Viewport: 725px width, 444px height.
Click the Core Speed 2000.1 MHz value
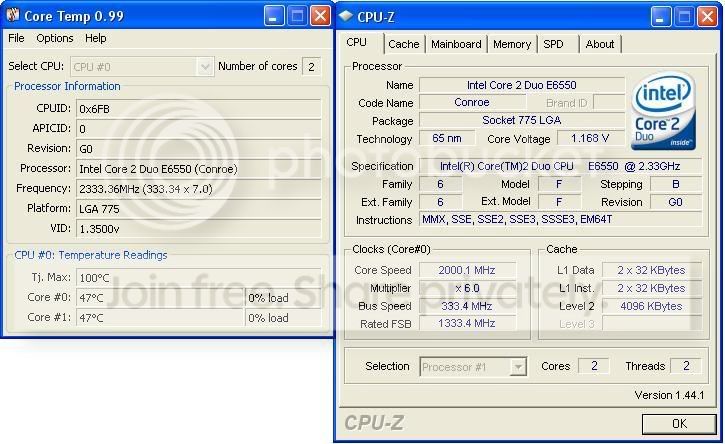(x=467, y=270)
